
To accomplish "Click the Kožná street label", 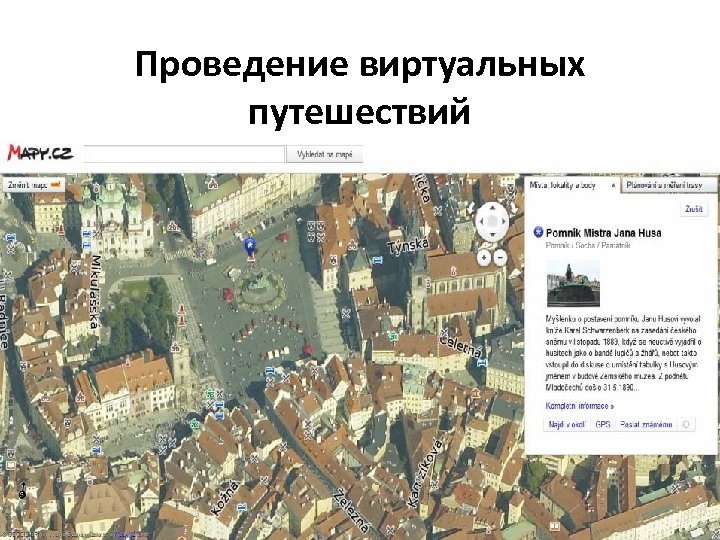I will click(x=225, y=498).
